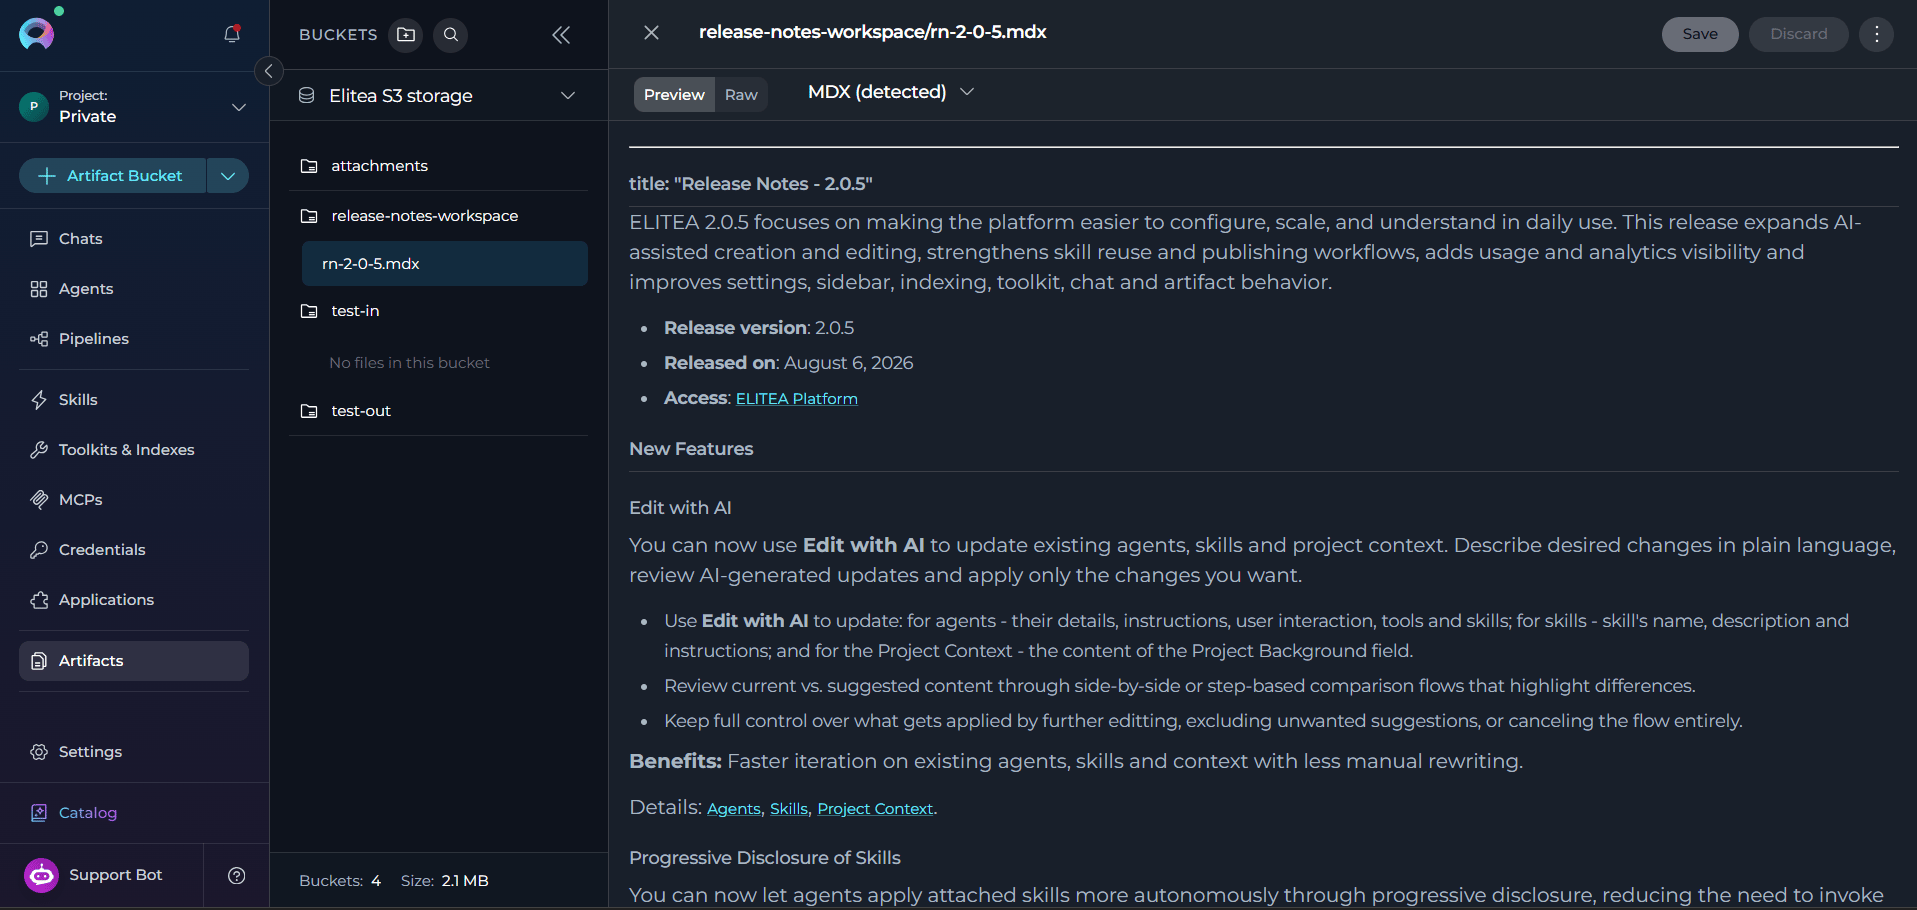Open Settings from the sidebar
The image size is (1917, 910).
(x=134, y=752)
